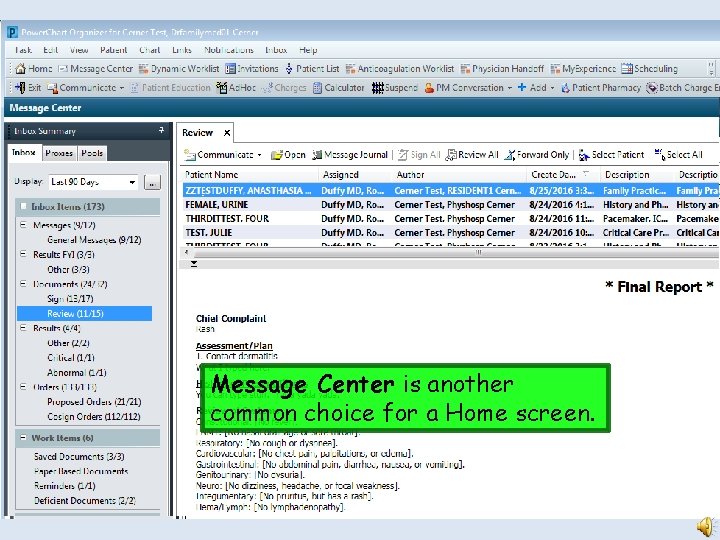Open the Task menu
The image size is (720, 540).
(x=23, y=50)
